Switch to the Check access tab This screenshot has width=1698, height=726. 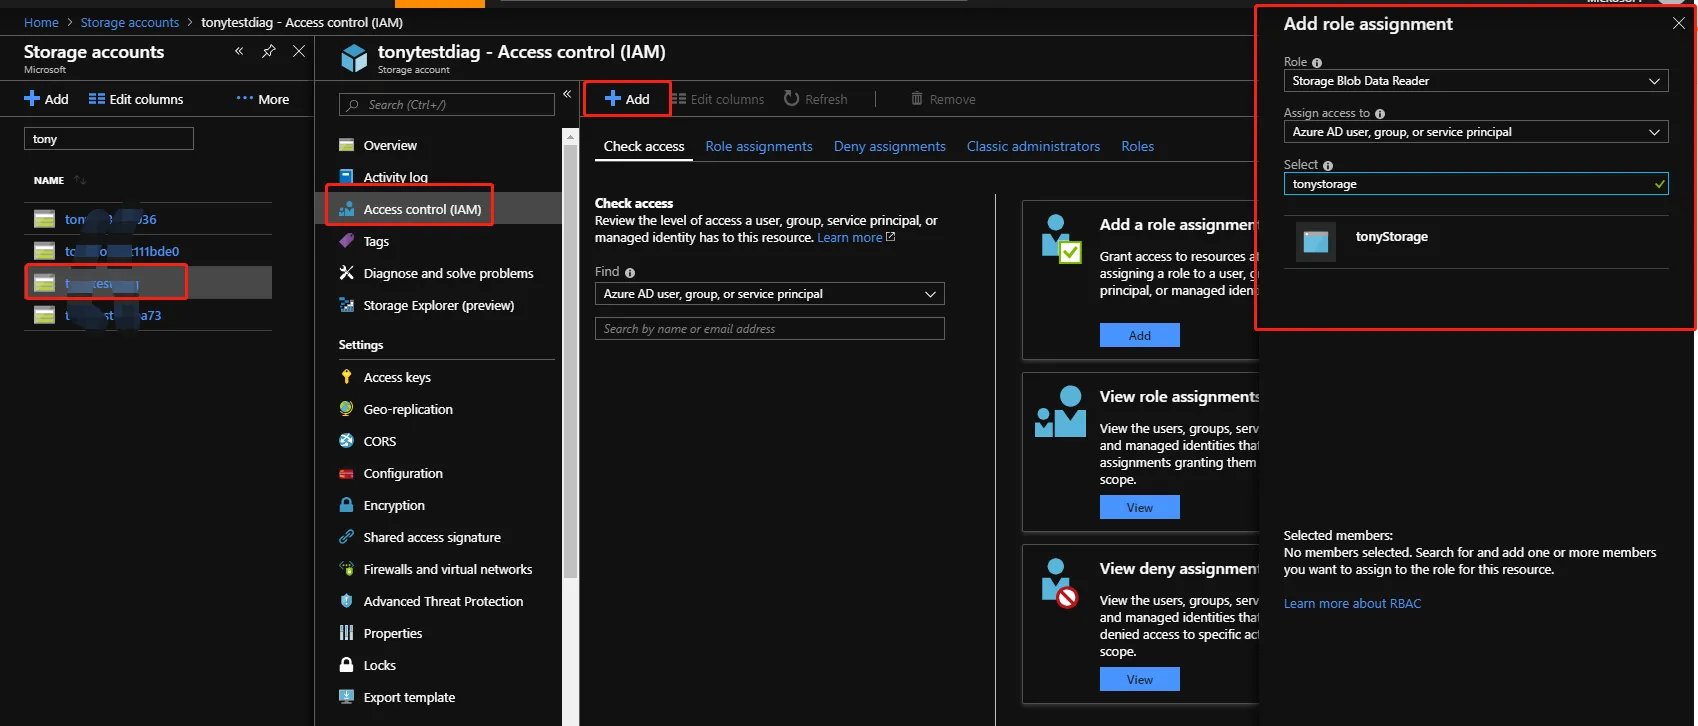[644, 146]
